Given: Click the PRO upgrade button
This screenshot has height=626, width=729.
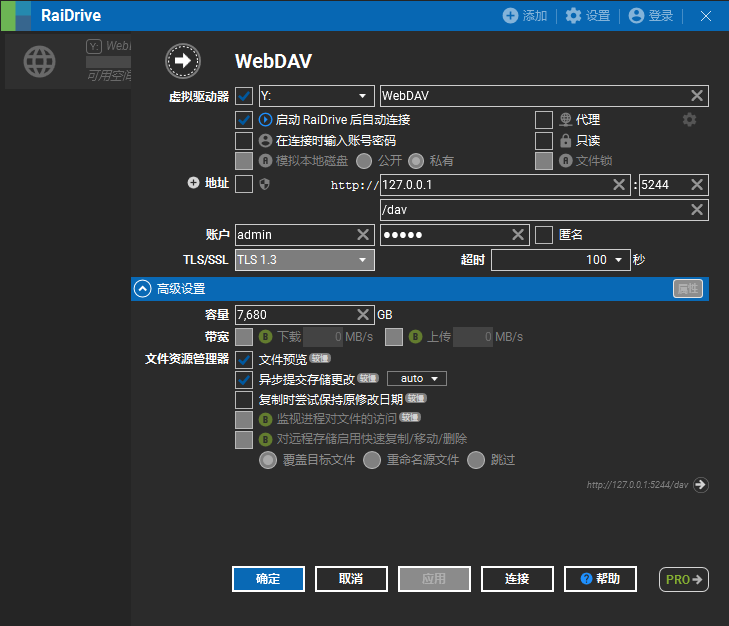Looking at the screenshot, I should click(684, 579).
